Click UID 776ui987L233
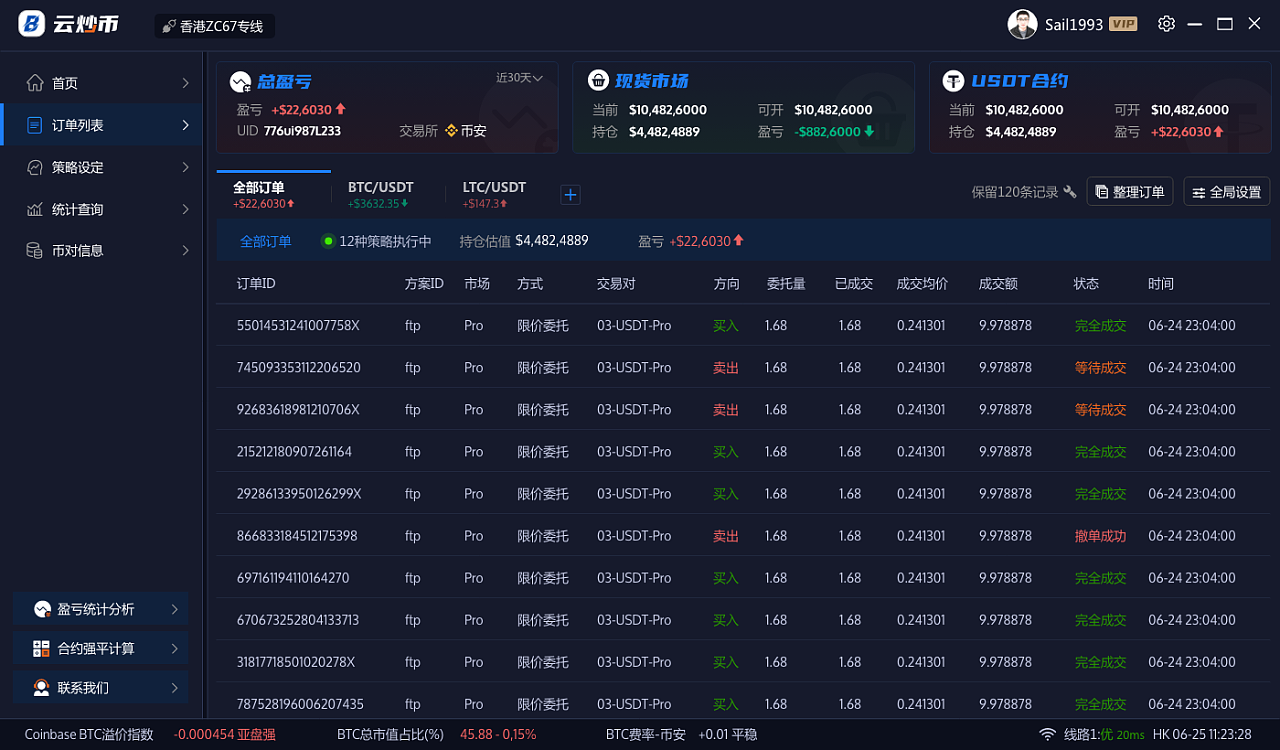 [x=289, y=131]
